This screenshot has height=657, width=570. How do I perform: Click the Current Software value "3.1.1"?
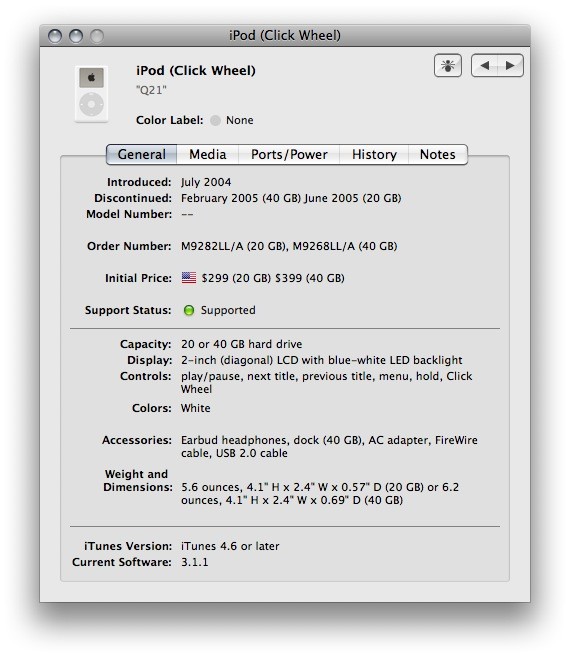point(194,562)
